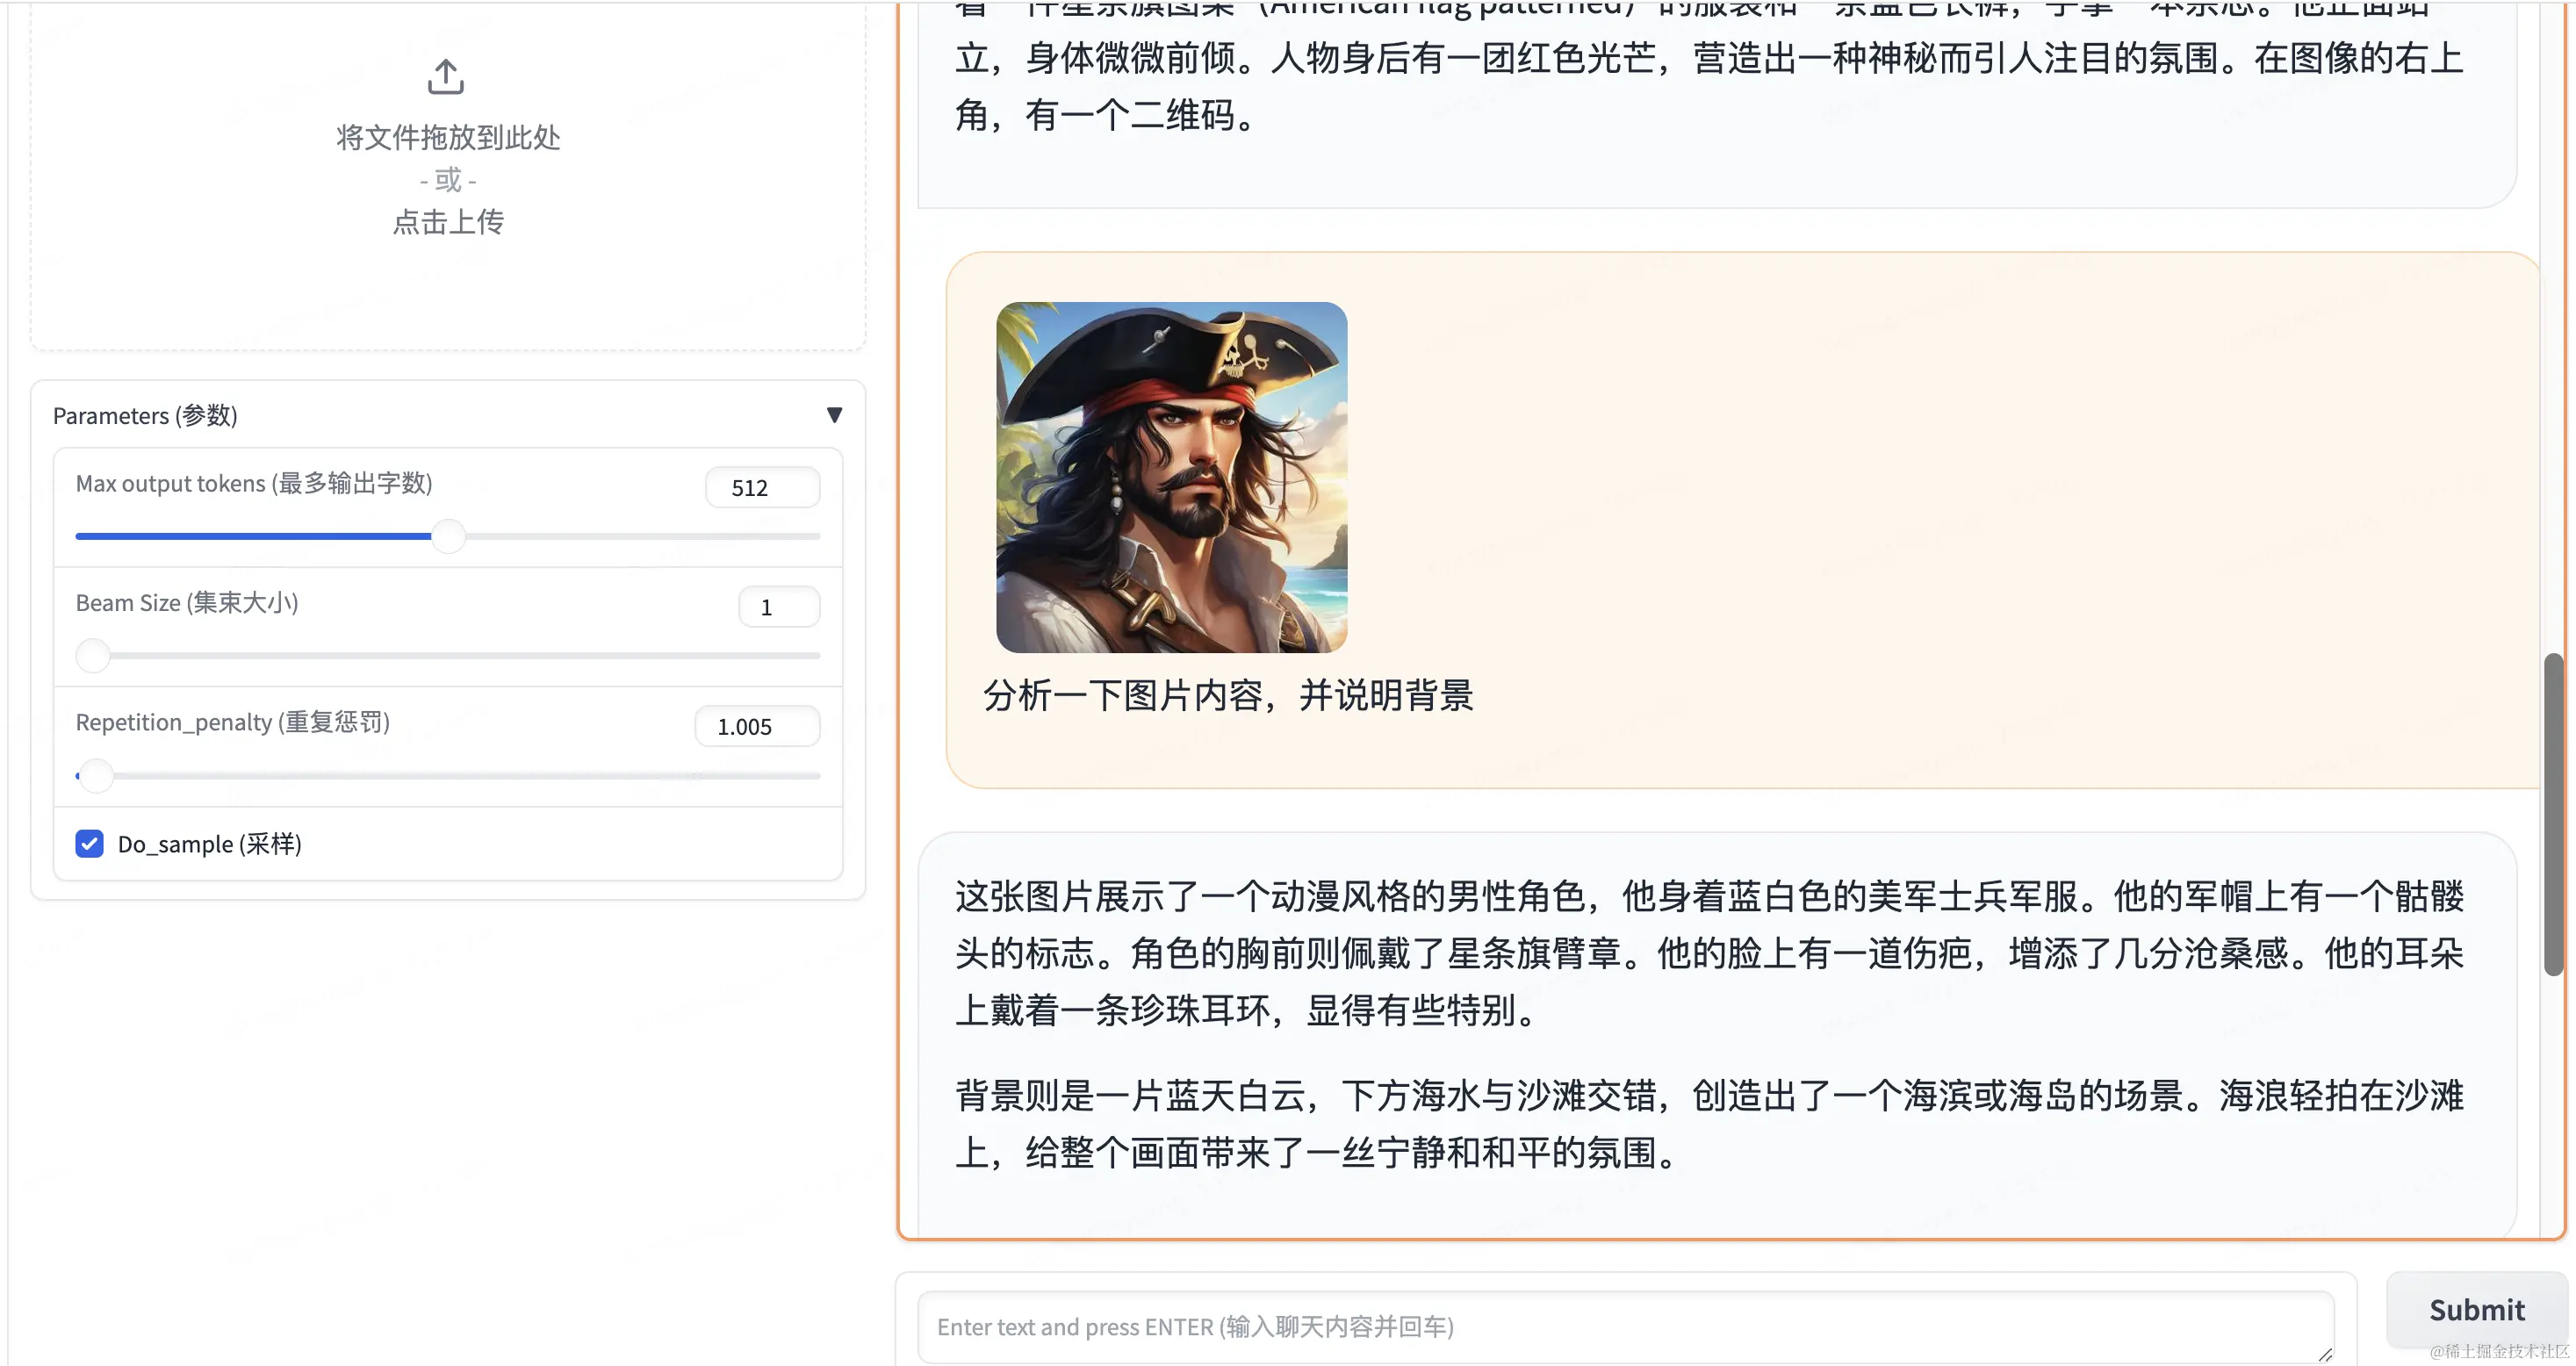
Task: Click the chat panel scrollbar thumb
Action: point(2553,813)
